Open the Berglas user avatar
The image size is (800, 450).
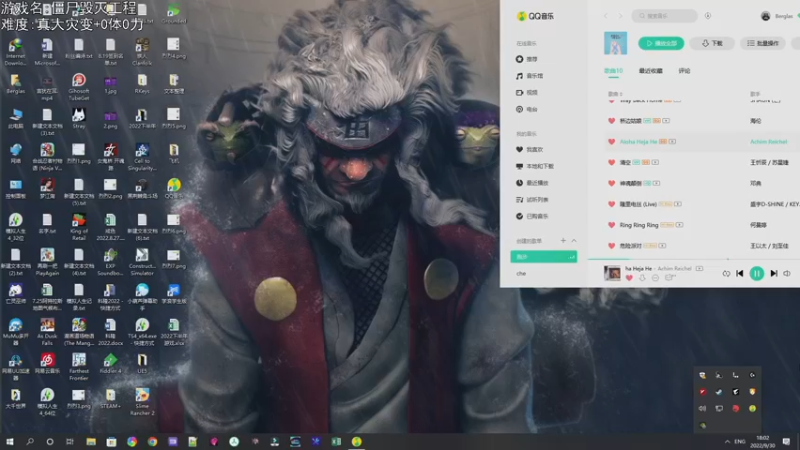pos(765,16)
